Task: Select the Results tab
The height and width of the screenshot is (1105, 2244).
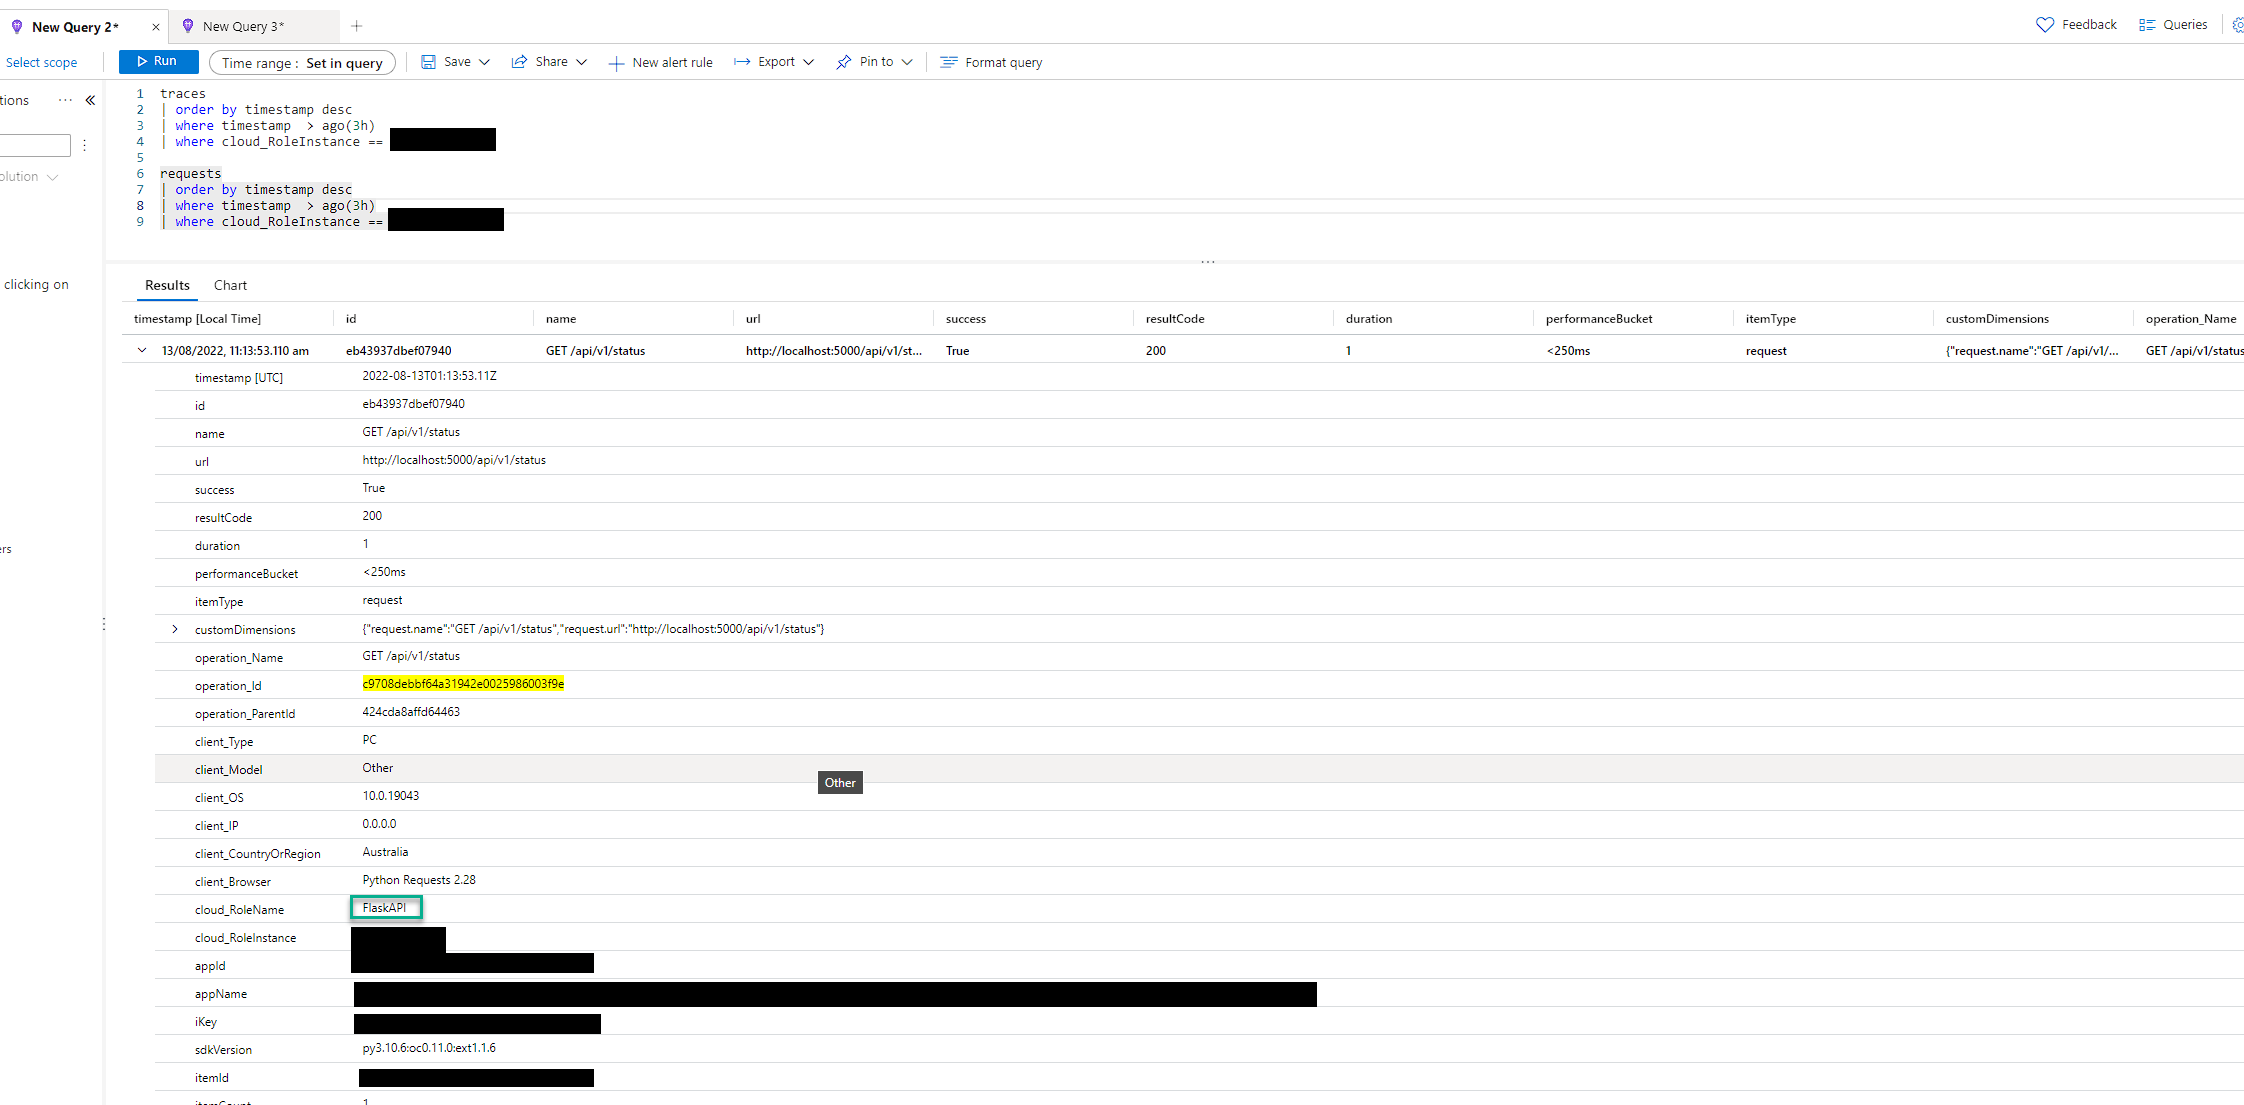Action: click(x=167, y=285)
